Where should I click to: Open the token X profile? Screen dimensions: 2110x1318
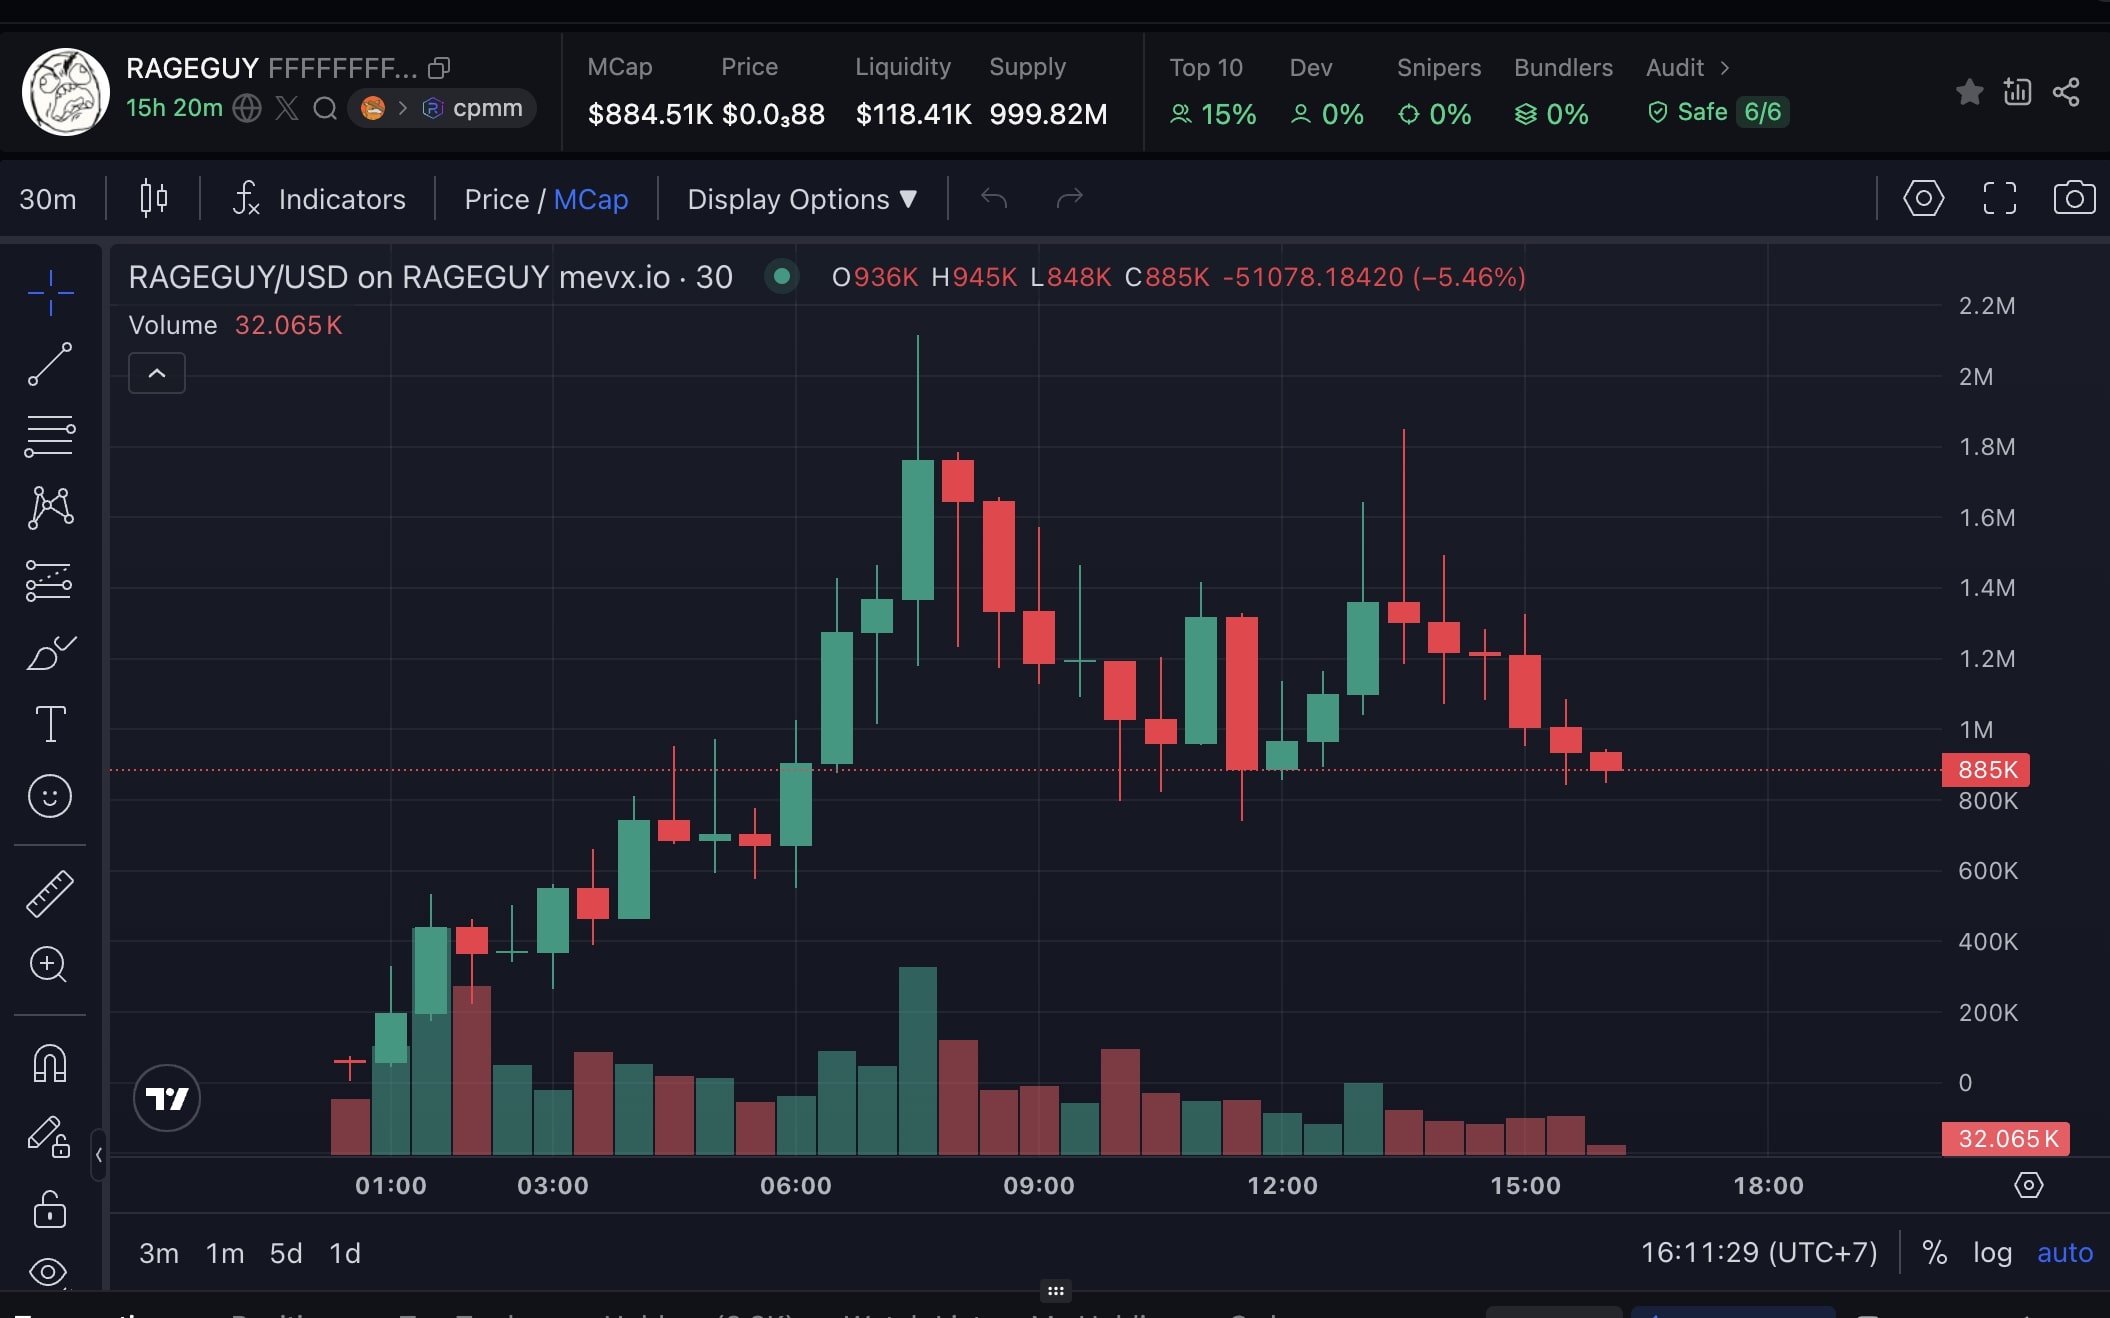(x=287, y=108)
